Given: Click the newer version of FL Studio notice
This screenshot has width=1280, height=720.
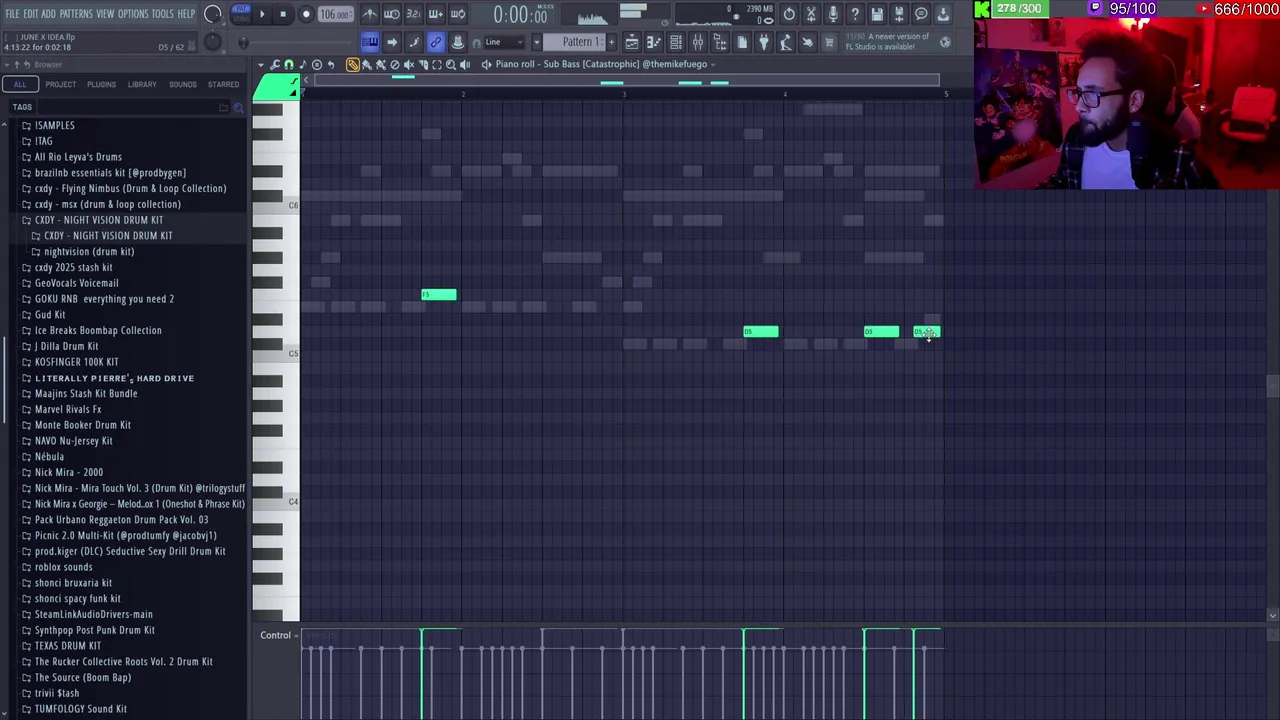Looking at the screenshot, I should tap(899, 42).
